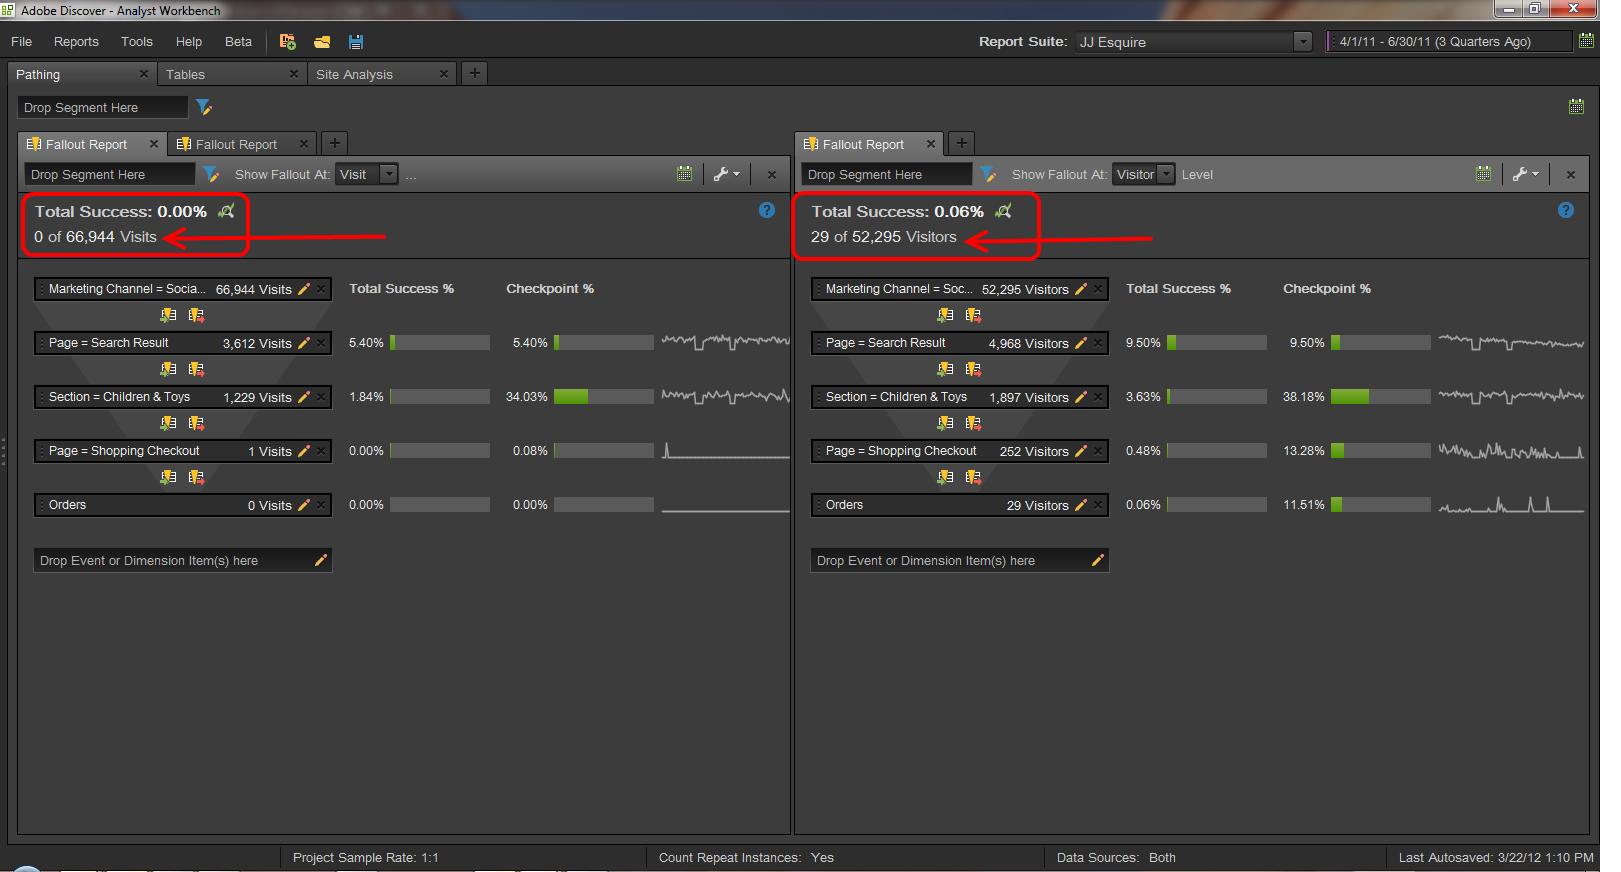Open wrench settings dropdown in right panel
The width and height of the screenshot is (1621, 872).
coord(1525,174)
